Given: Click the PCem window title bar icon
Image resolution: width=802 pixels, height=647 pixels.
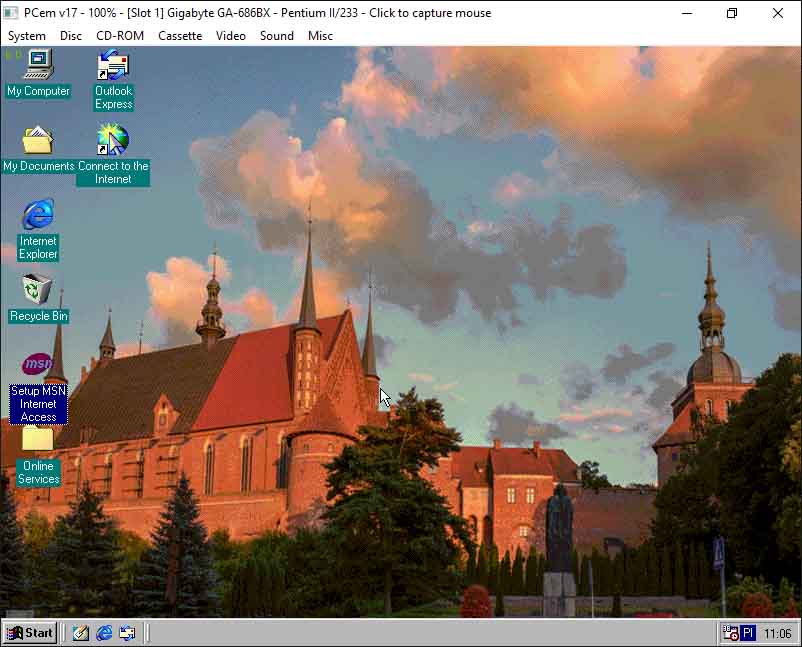Looking at the screenshot, I should [10, 13].
